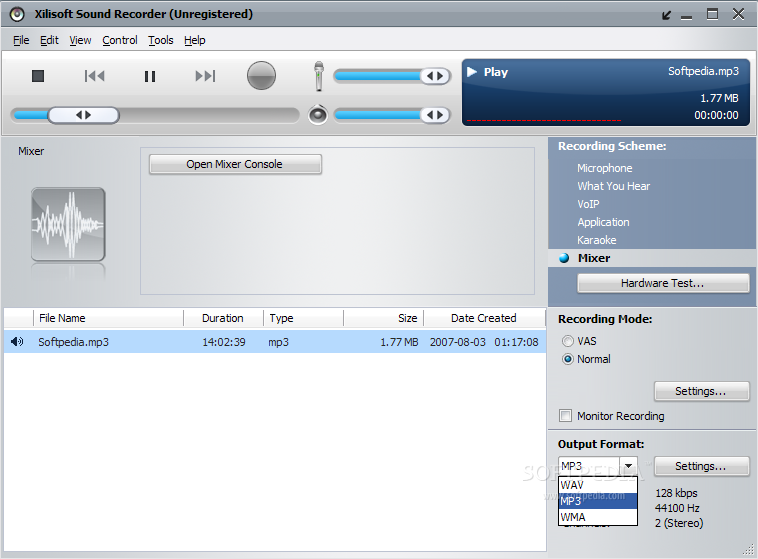Open Recording Mode Settings button
Screen dimensions: 758x559
[701, 391]
